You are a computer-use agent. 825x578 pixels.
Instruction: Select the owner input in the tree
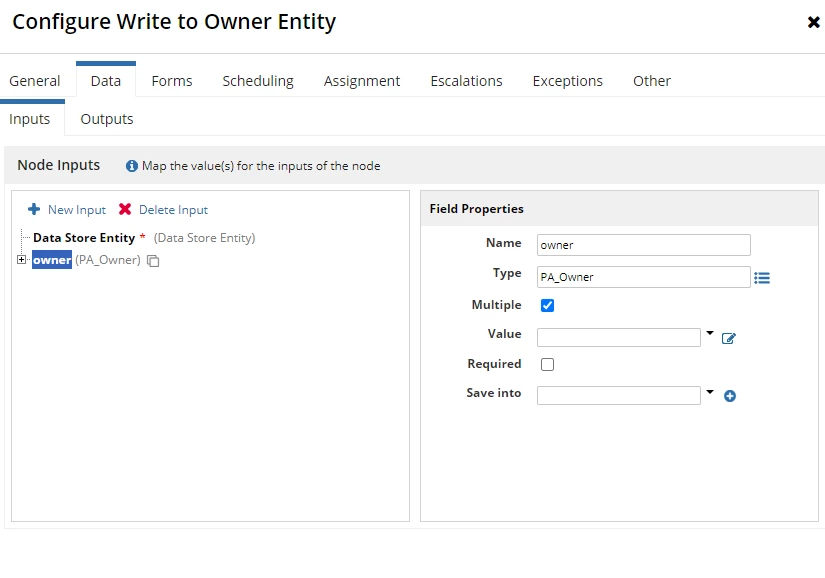[52, 260]
